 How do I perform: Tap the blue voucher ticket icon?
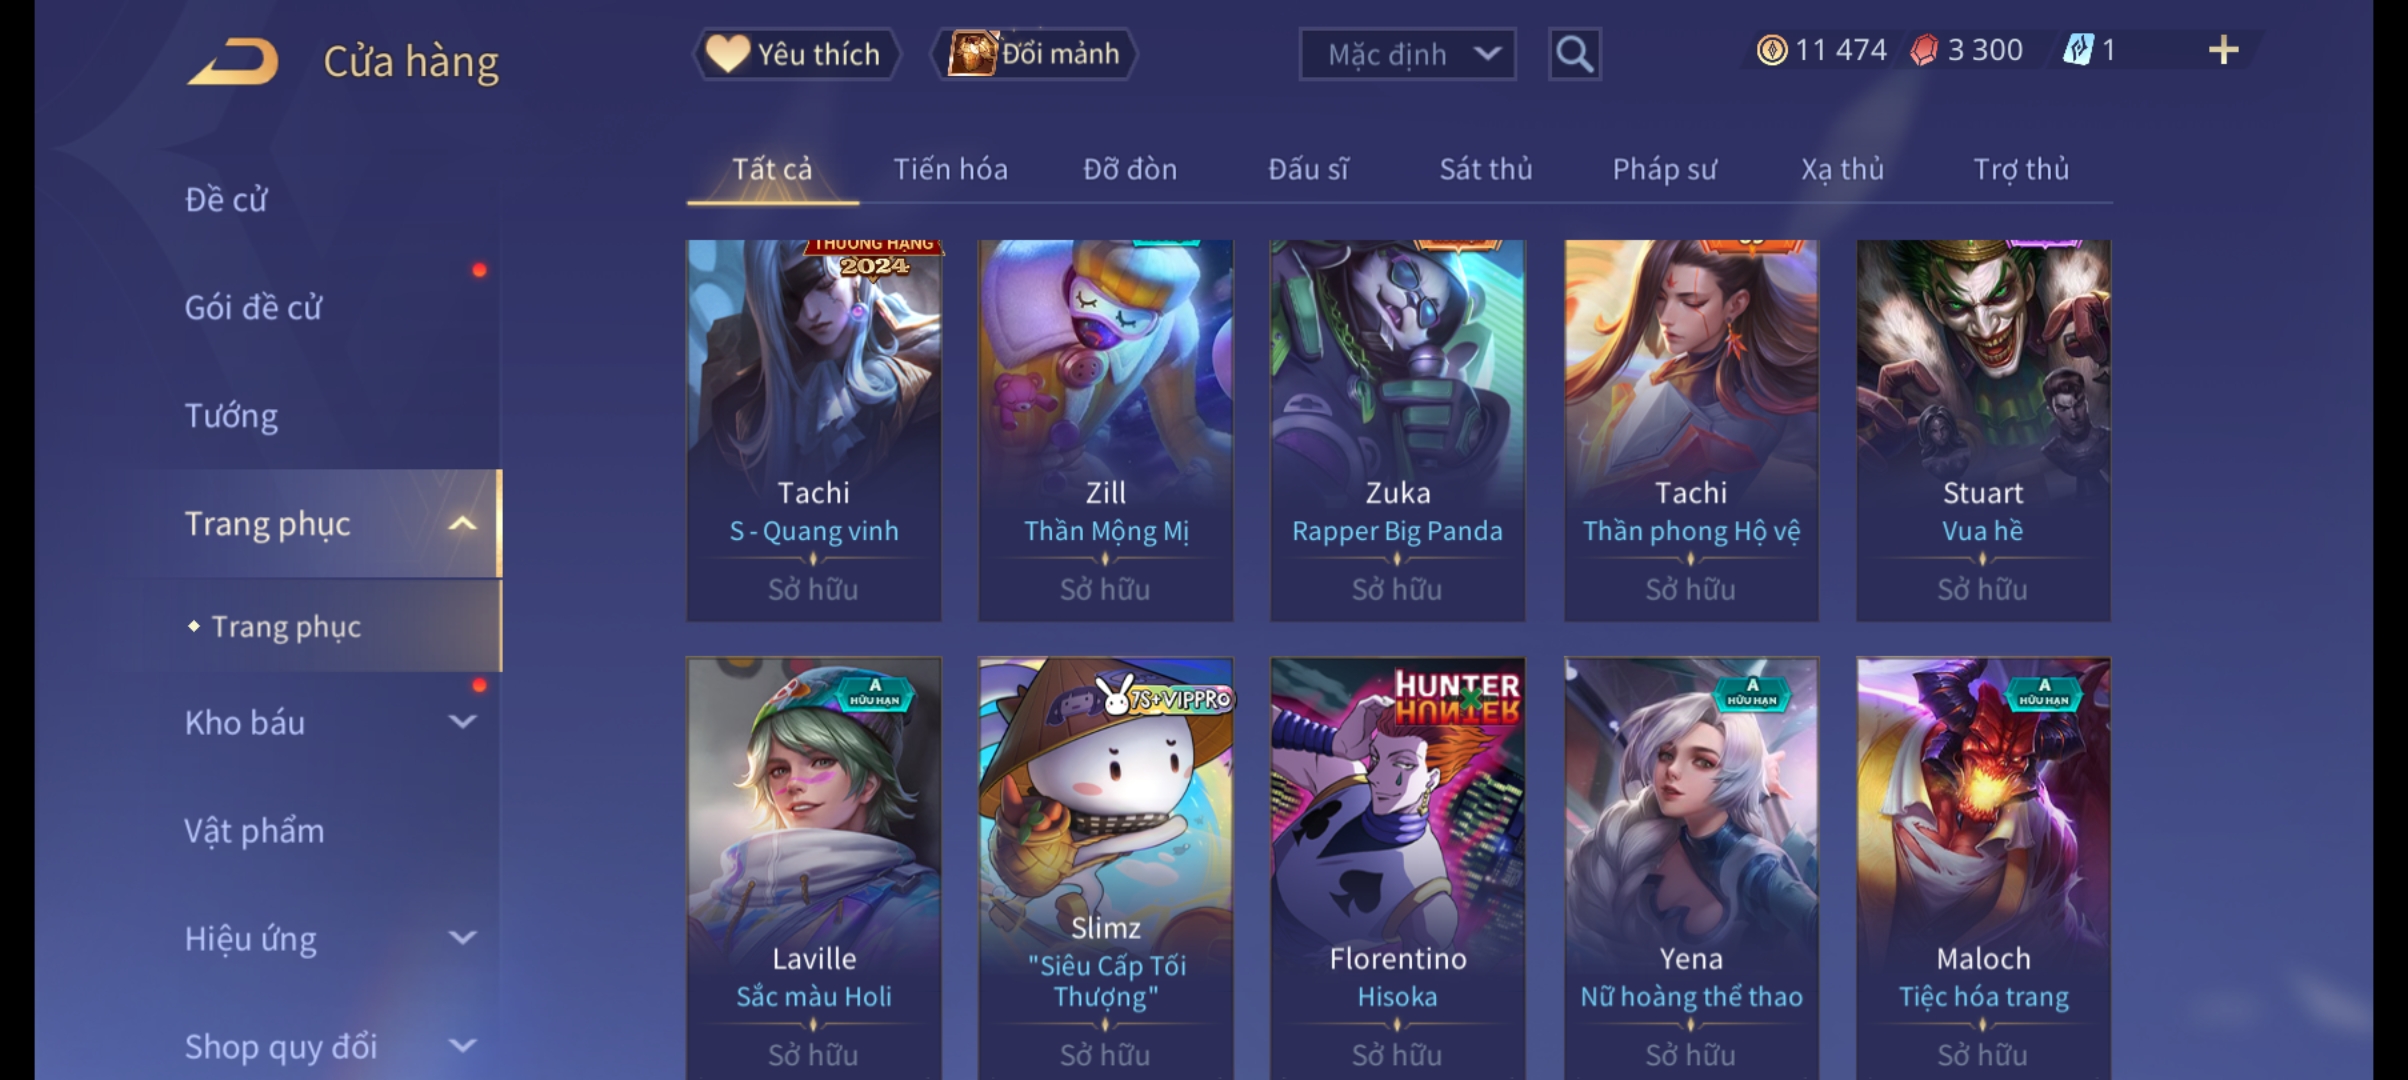pyautogui.click(x=2079, y=50)
